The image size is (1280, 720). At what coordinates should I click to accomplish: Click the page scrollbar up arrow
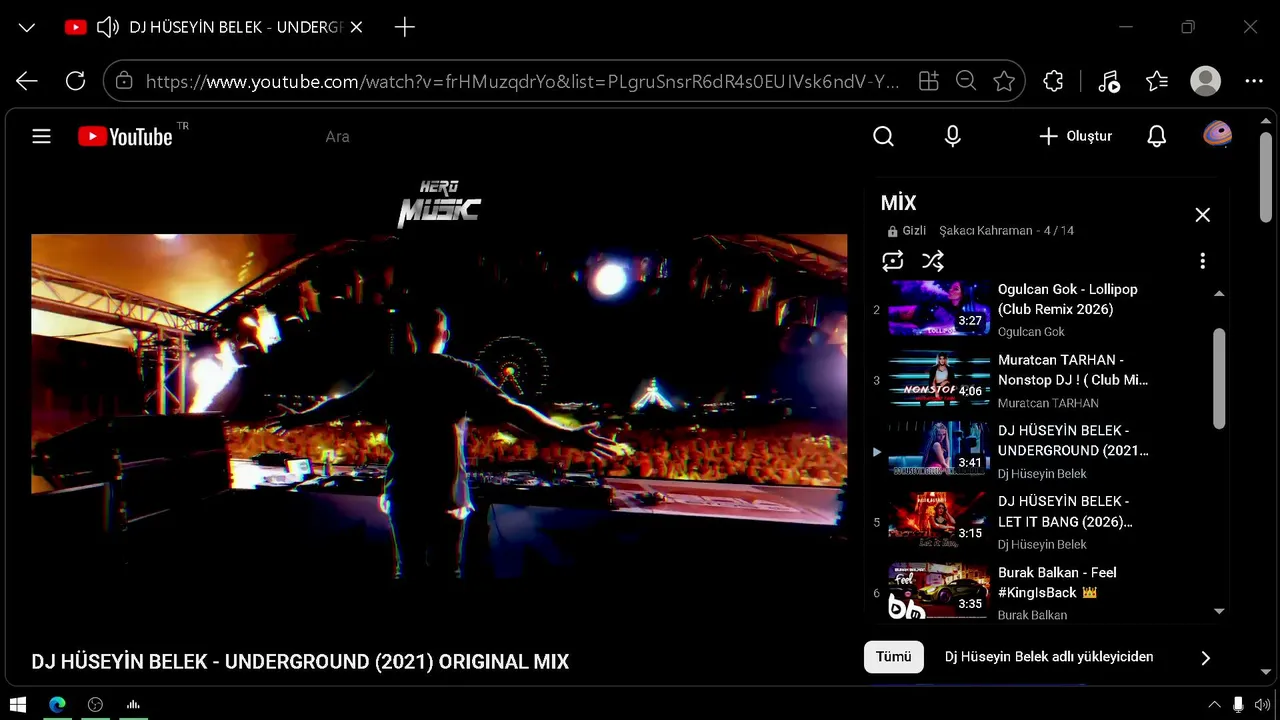click(1266, 120)
